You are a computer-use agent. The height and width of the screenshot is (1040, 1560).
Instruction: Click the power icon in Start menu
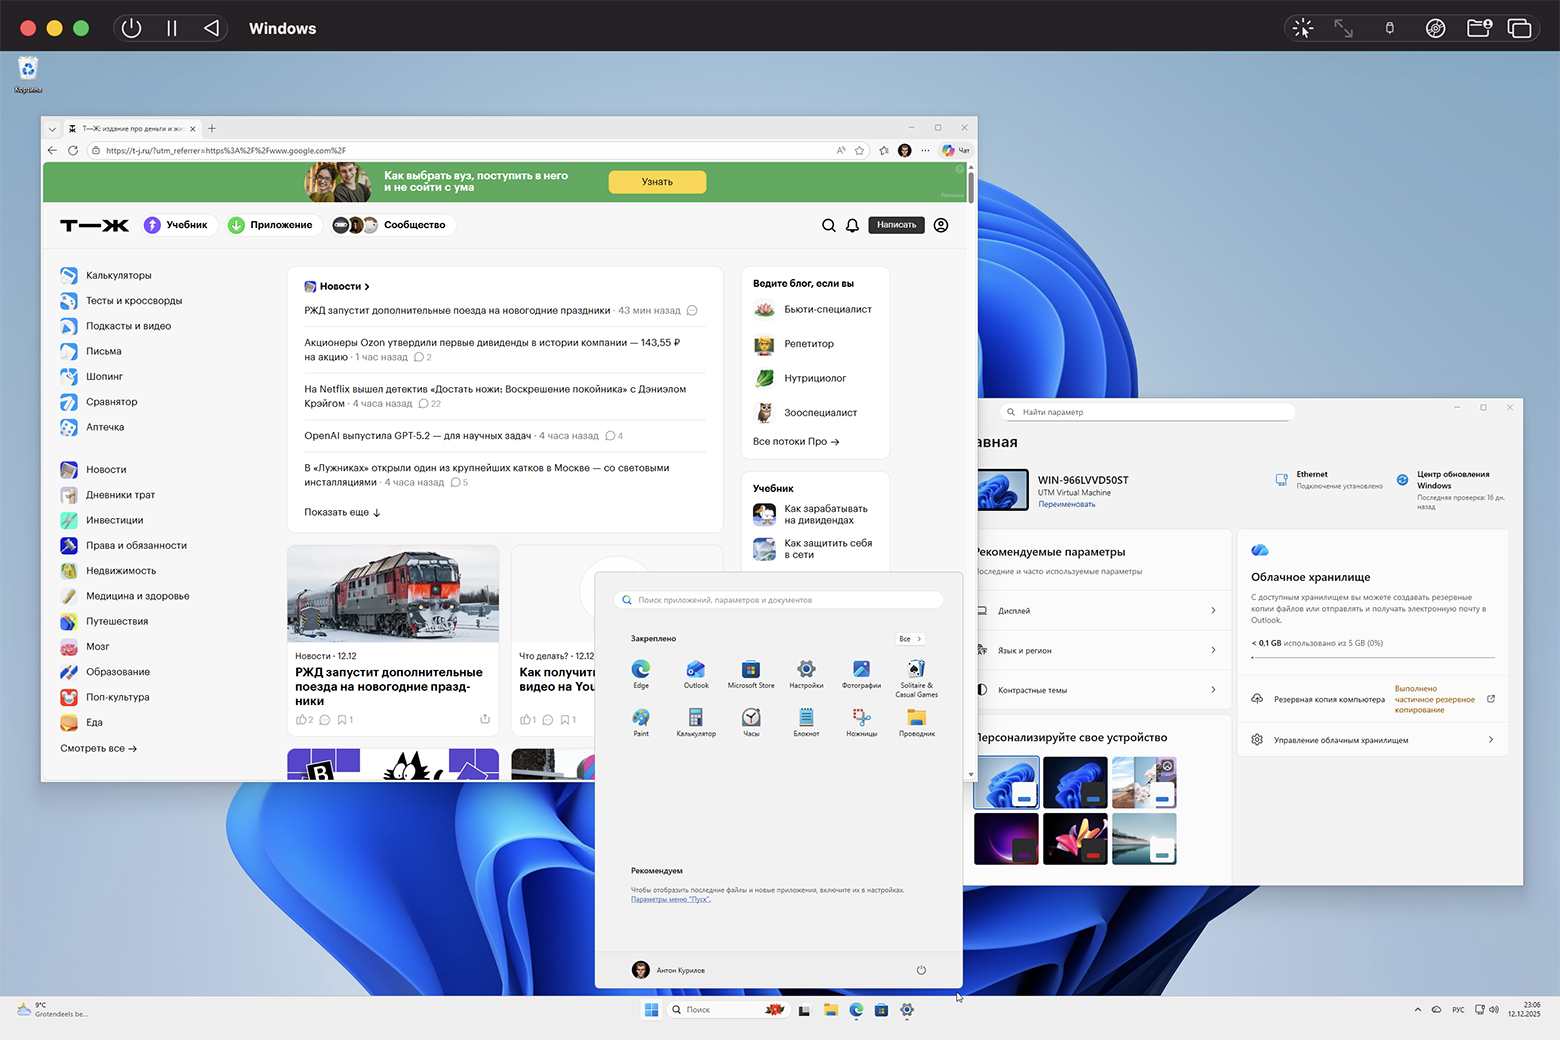(921, 970)
